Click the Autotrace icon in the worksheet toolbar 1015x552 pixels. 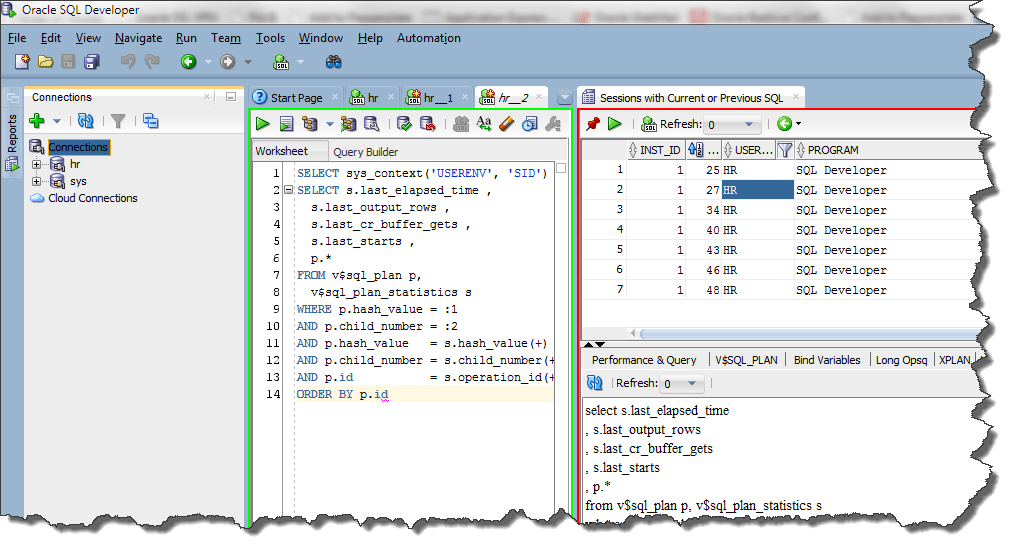tap(348, 124)
